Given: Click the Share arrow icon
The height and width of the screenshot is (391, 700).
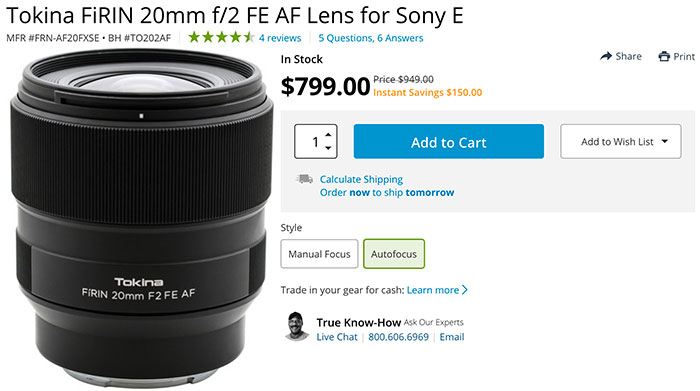Looking at the screenshot, I should (606, 56).
